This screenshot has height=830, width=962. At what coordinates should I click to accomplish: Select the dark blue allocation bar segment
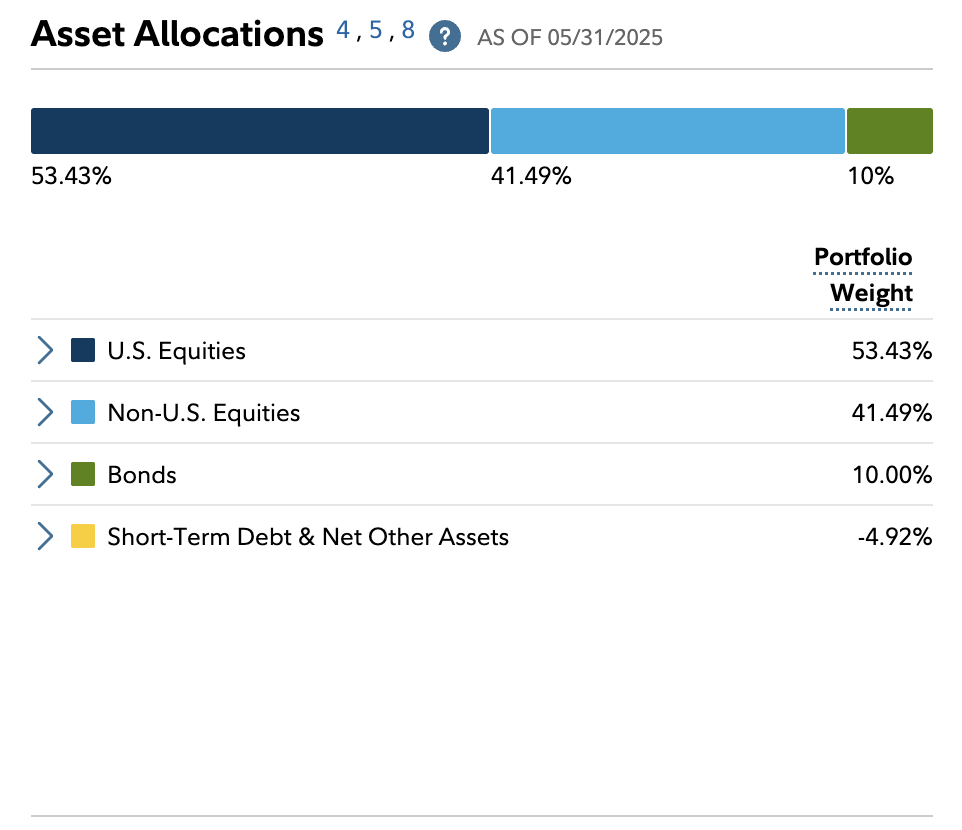[260, 131]
